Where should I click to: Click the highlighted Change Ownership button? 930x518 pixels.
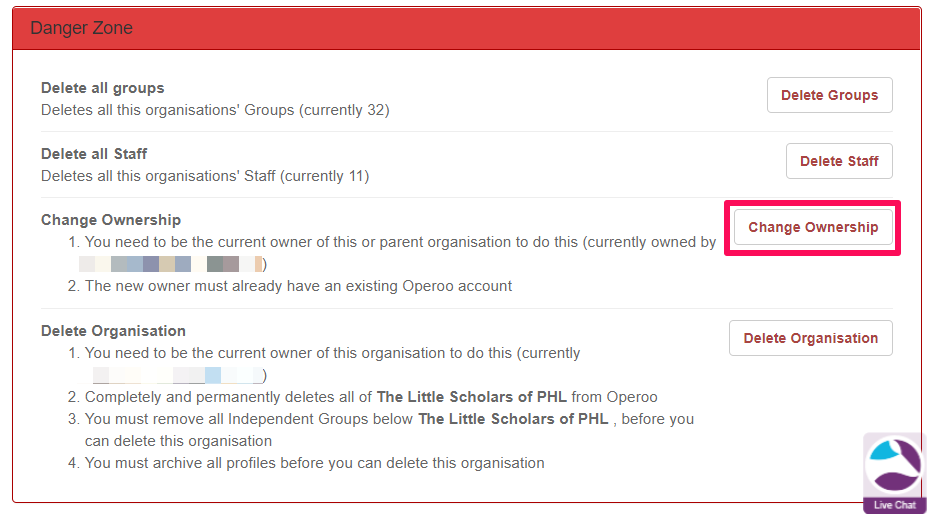[x=813, y=227]
